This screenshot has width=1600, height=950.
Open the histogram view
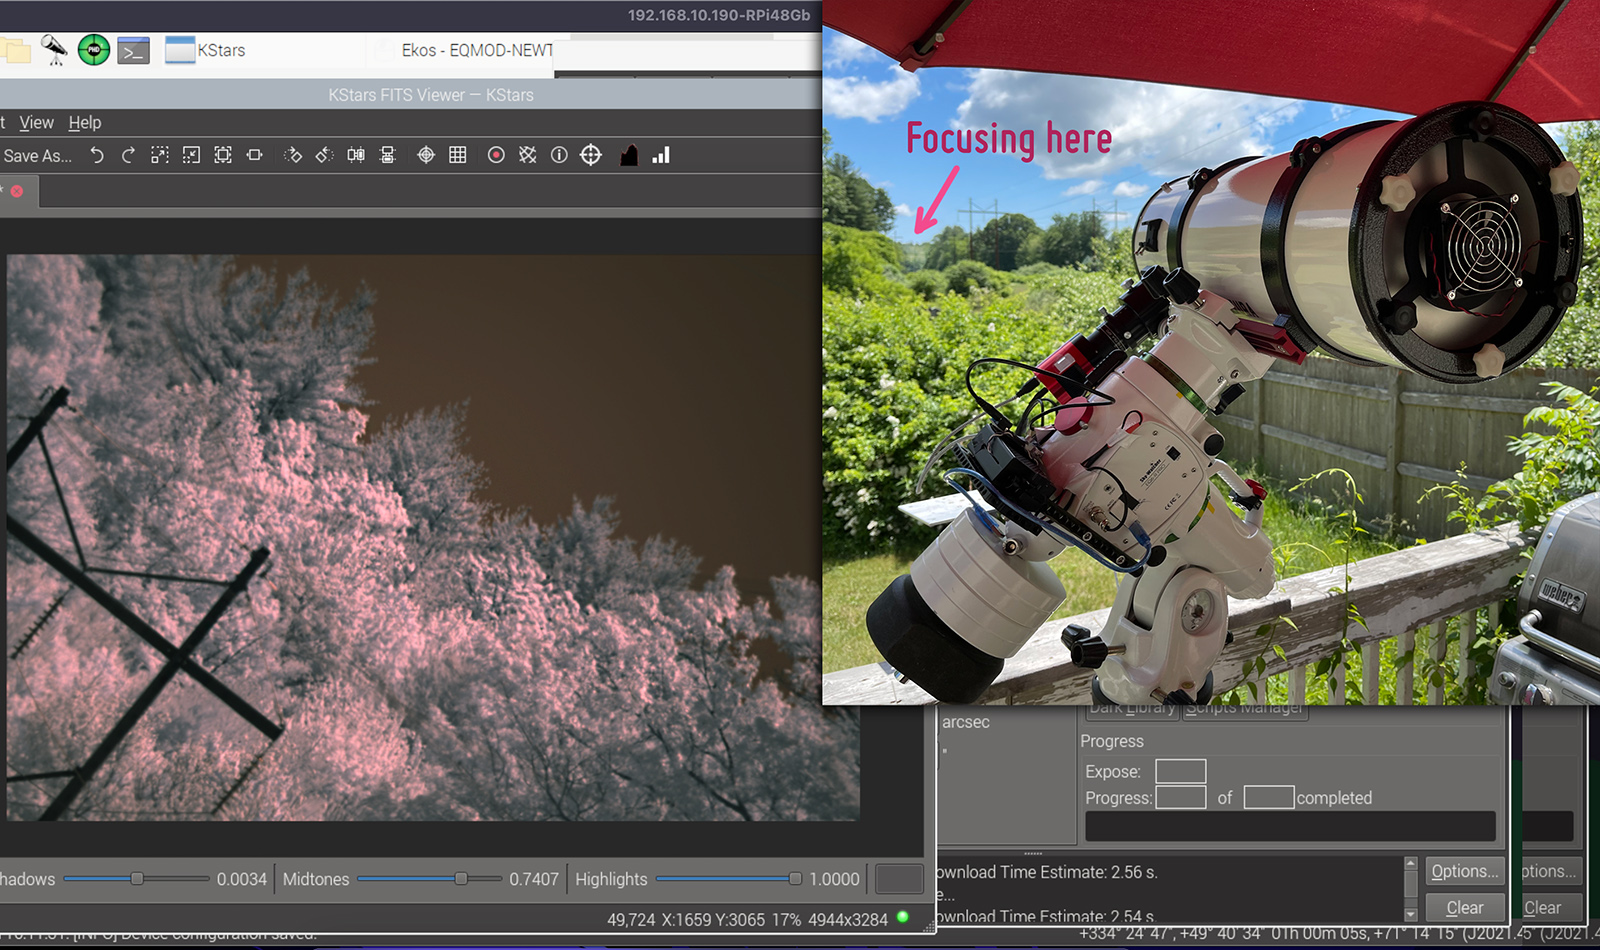tap(628, 155)
